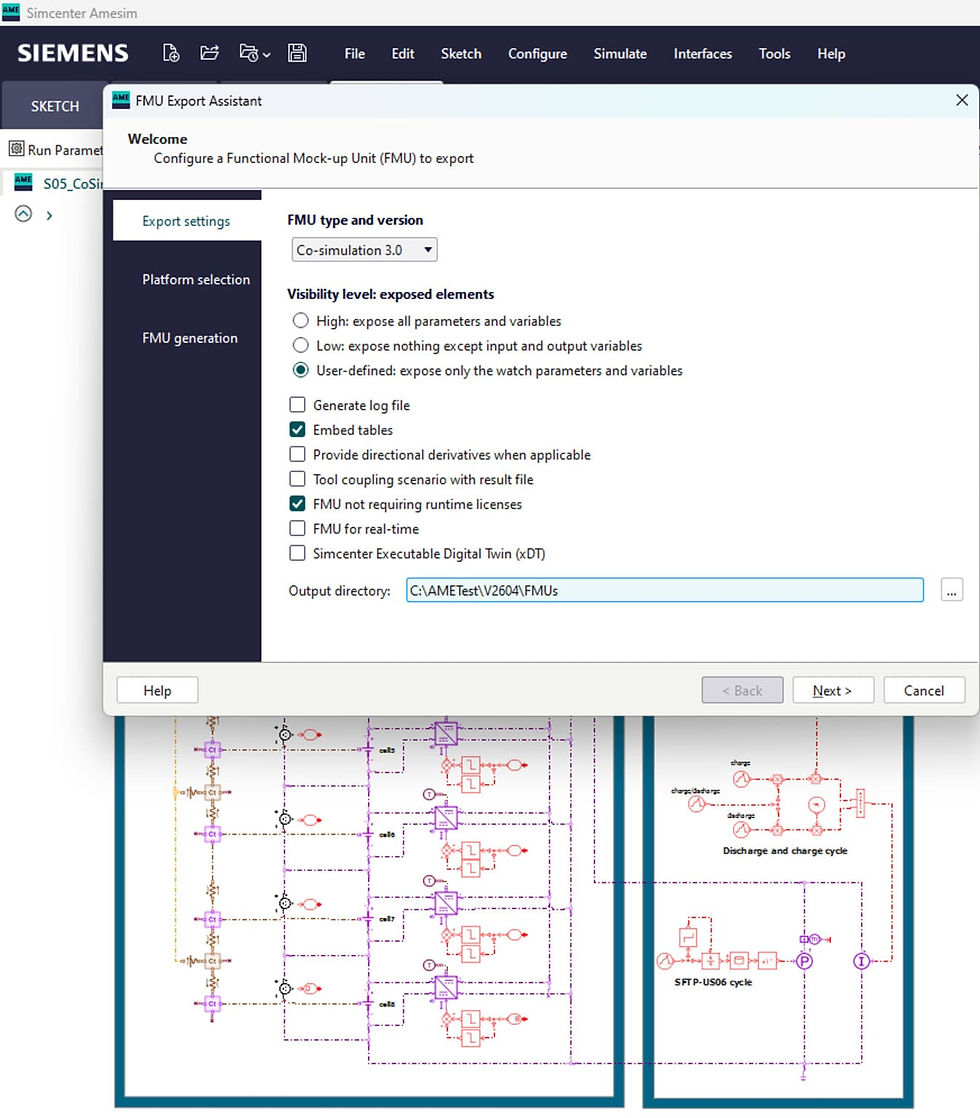Screen dimensions: 980x1118
Task: Click the Help button in dialog
Action: pyautogui.click(x=158, y=690)
